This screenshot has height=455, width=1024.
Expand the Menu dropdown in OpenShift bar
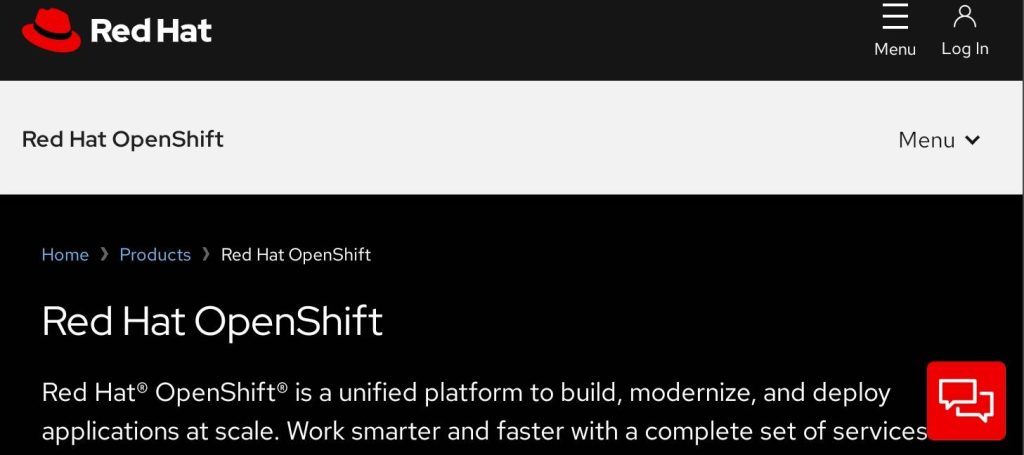(926, 140)
